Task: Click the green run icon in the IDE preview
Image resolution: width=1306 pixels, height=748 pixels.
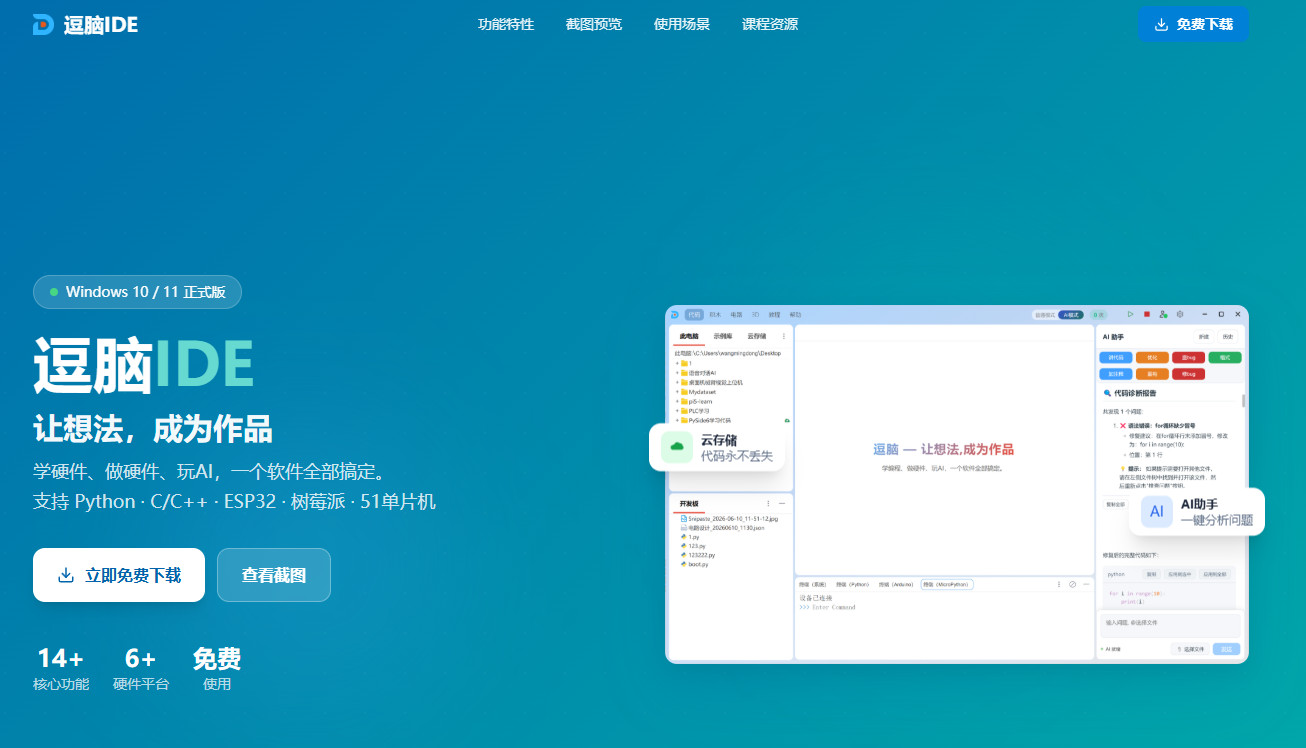Action: click(x=1130, y=314)
